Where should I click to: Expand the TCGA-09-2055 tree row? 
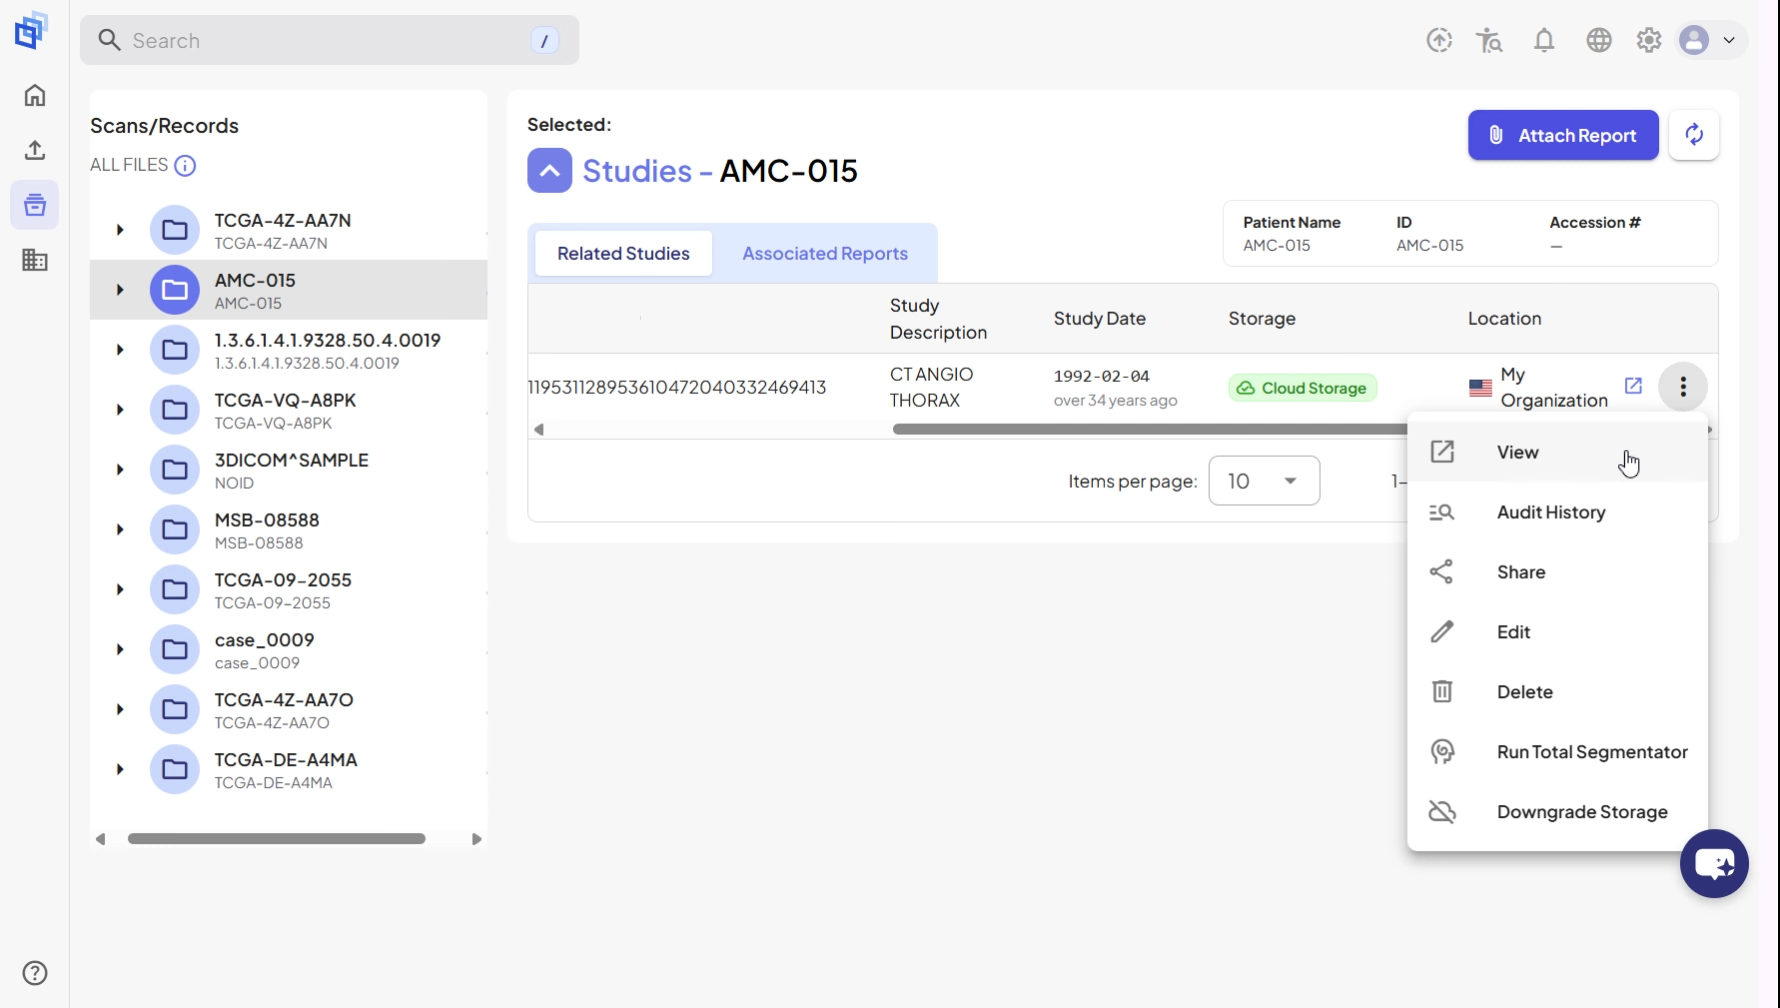pyautogui.click(x=120, y=590)
